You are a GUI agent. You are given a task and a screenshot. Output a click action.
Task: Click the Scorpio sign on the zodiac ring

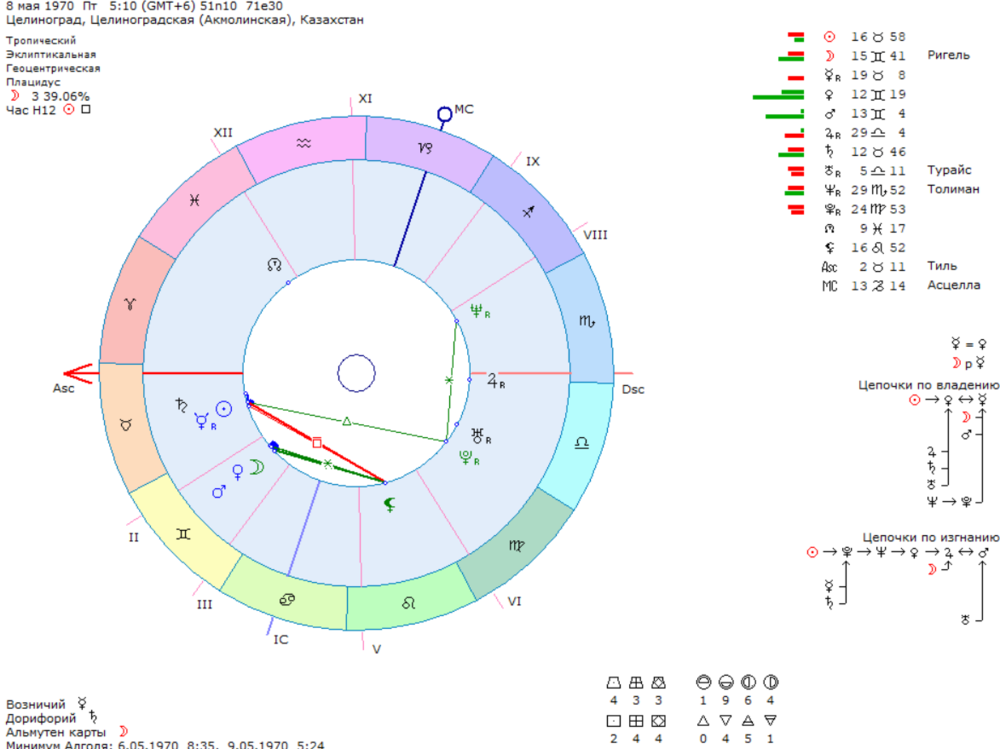click(587, 321)
